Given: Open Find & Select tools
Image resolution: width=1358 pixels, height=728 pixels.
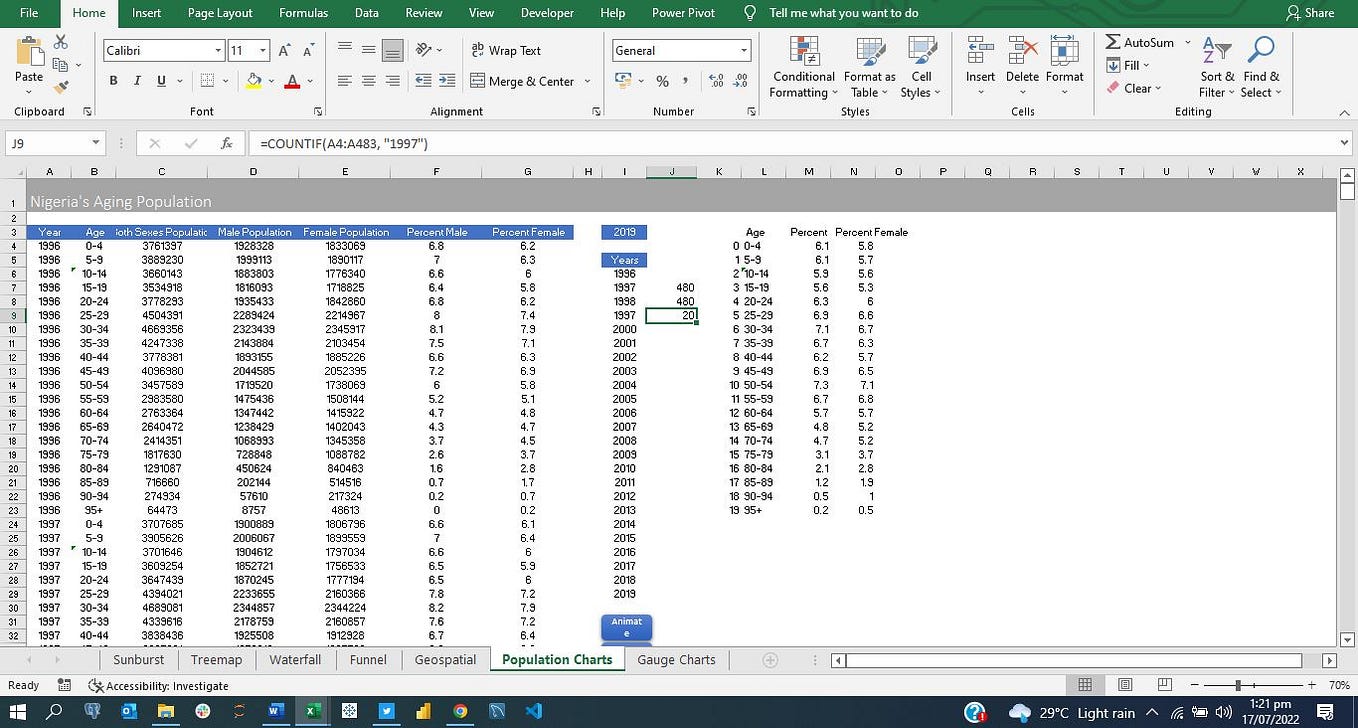Looking at the screenshot, I should 1260,67.
